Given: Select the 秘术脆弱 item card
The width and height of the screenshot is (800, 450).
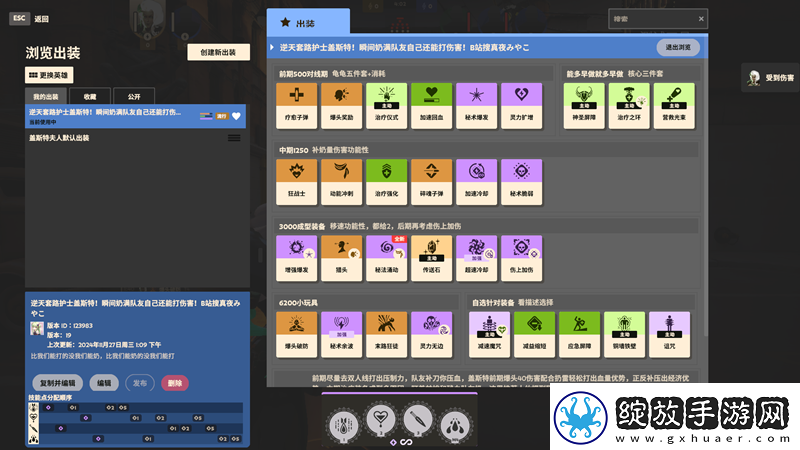Looking at the screenshot, I should point(521,182).
